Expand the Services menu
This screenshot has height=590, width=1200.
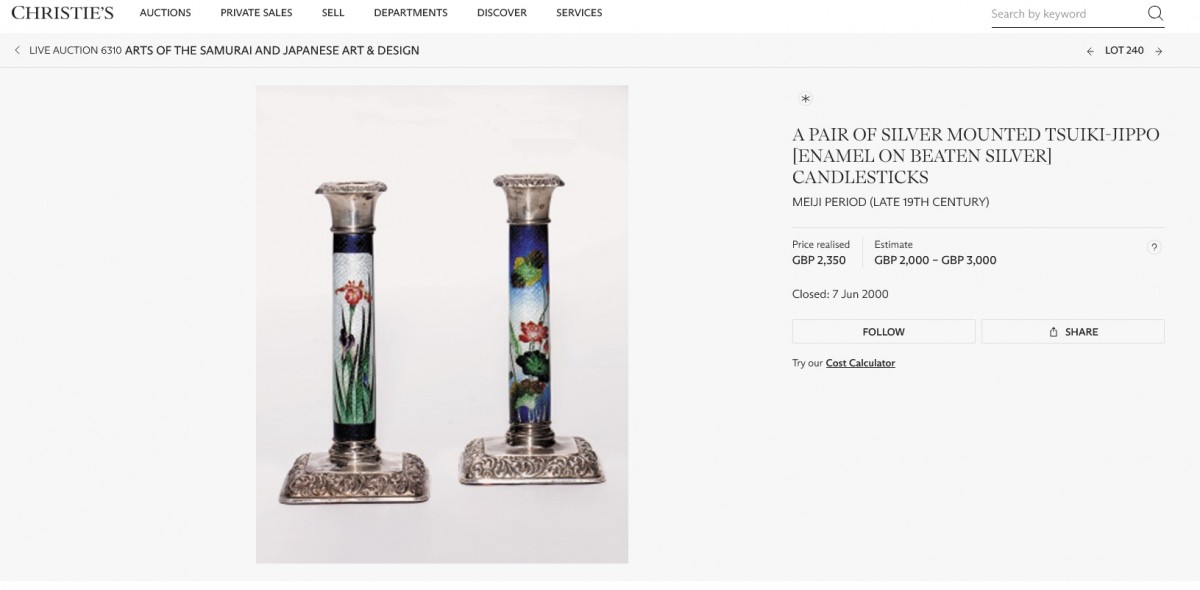(579, 13)
